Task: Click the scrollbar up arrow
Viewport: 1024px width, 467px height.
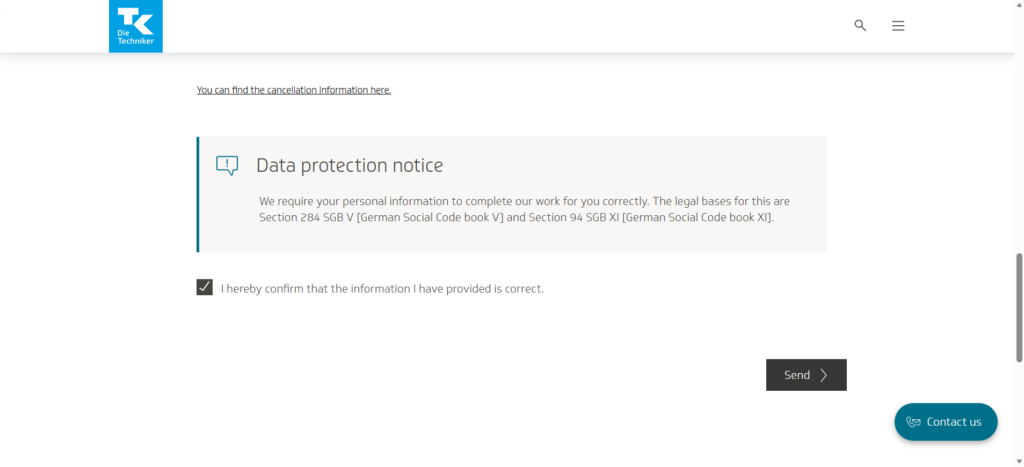Action: click(1018, 6)
